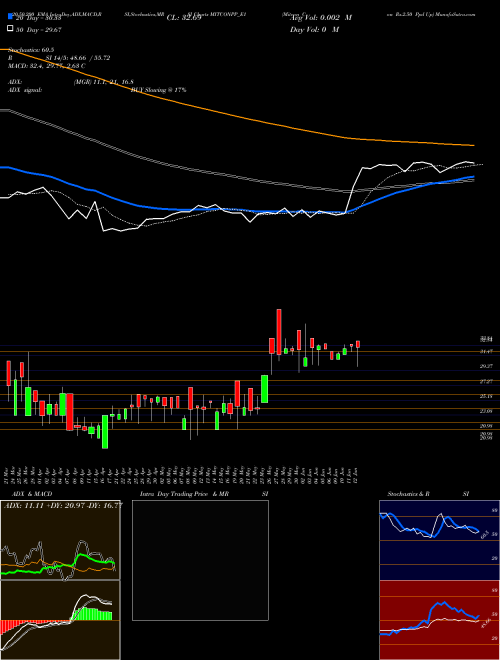Click the 'ADX signal:' label
Image resolution: width=500 pixels, height=660 pixels.
point(25,90)
